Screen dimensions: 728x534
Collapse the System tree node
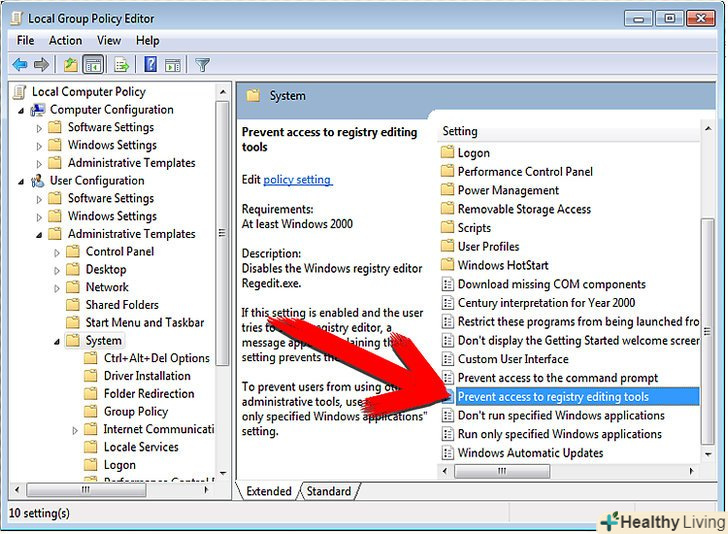point(57,342)
